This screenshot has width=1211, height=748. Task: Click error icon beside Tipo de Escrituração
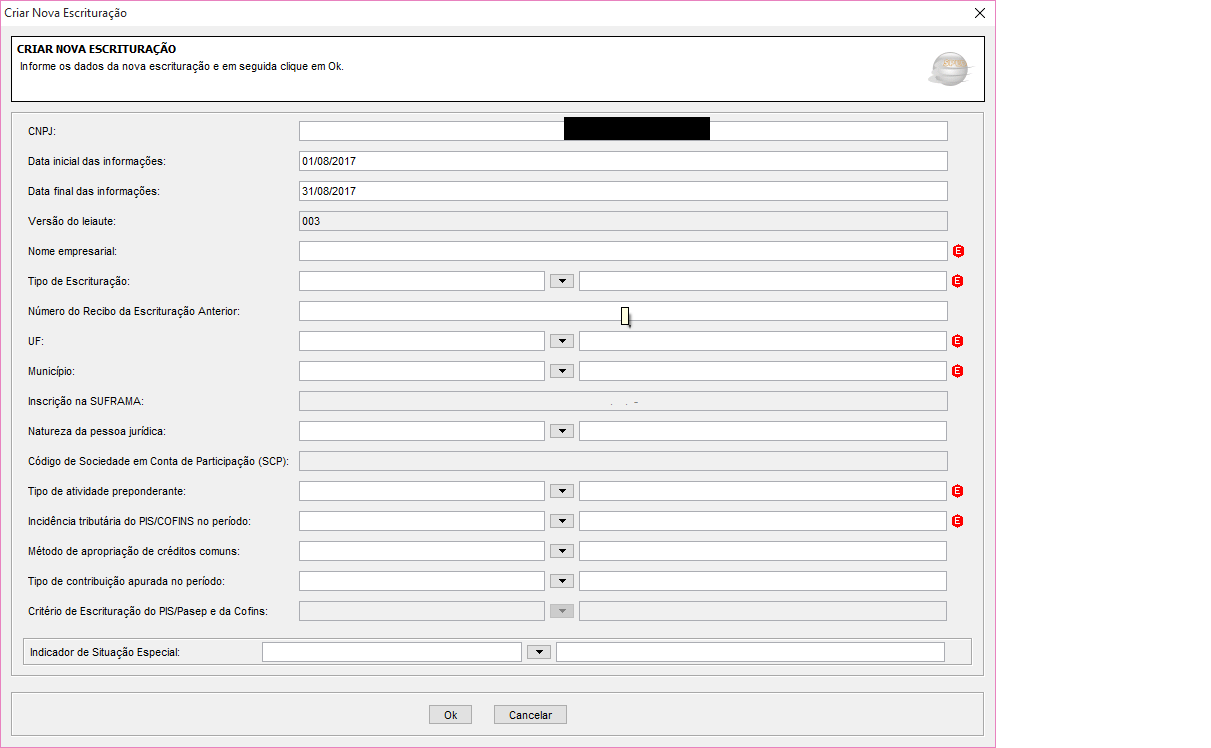point(957,281)
